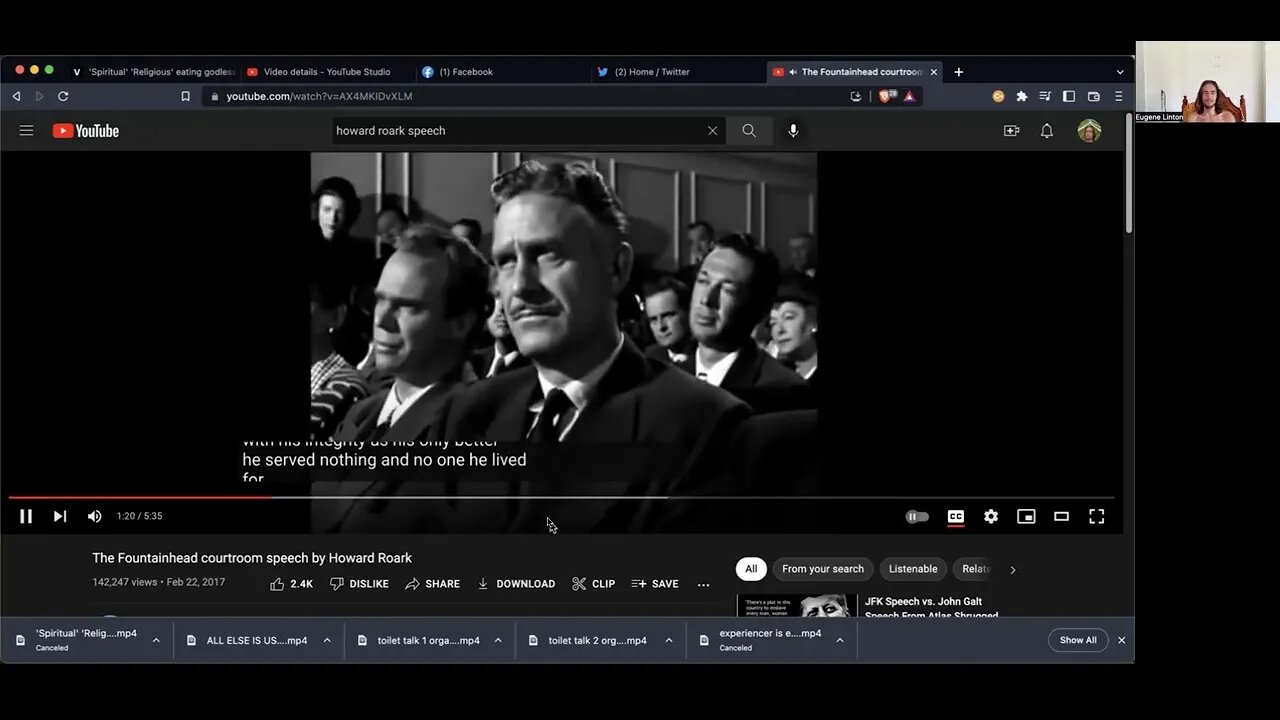The width and height of the screenshot is (1280, 720).
Task: Expand options for toilet talk 2 download
Action: tap(669, 640)
